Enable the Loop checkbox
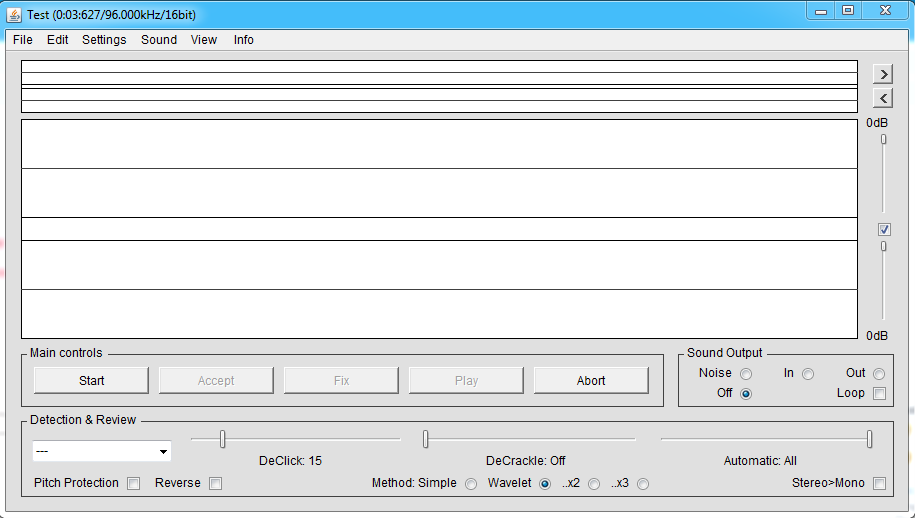The width and height of the screenshot is (915, 518). pyautogui.click(x=879, y=394)
